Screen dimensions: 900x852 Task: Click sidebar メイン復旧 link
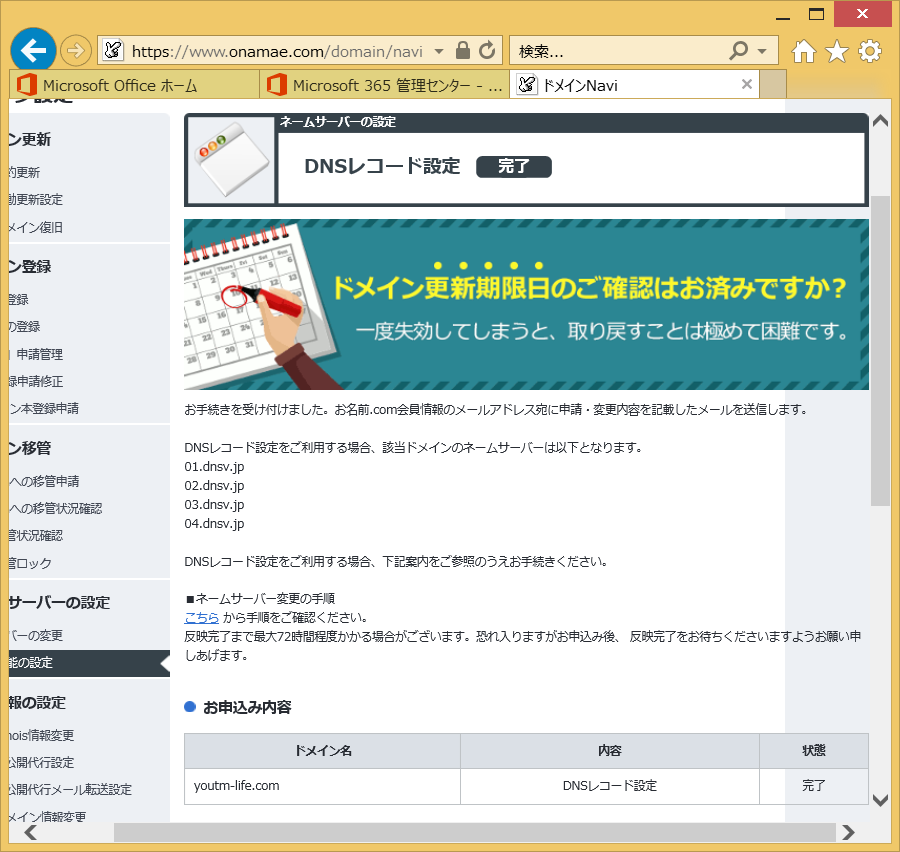pyautogui.click(x=36, y=227)
